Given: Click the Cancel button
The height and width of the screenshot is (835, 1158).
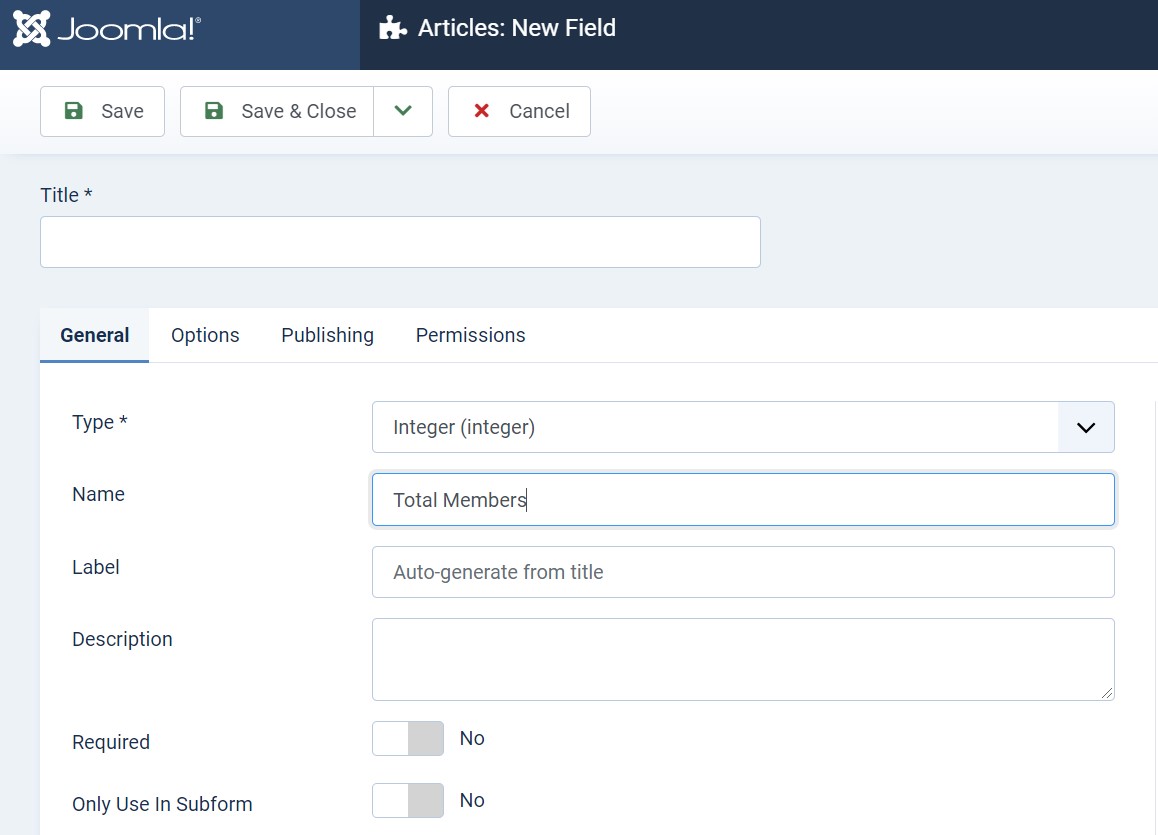Looking at the screenshot, I should pyautogui.click(x=519, y=111).
